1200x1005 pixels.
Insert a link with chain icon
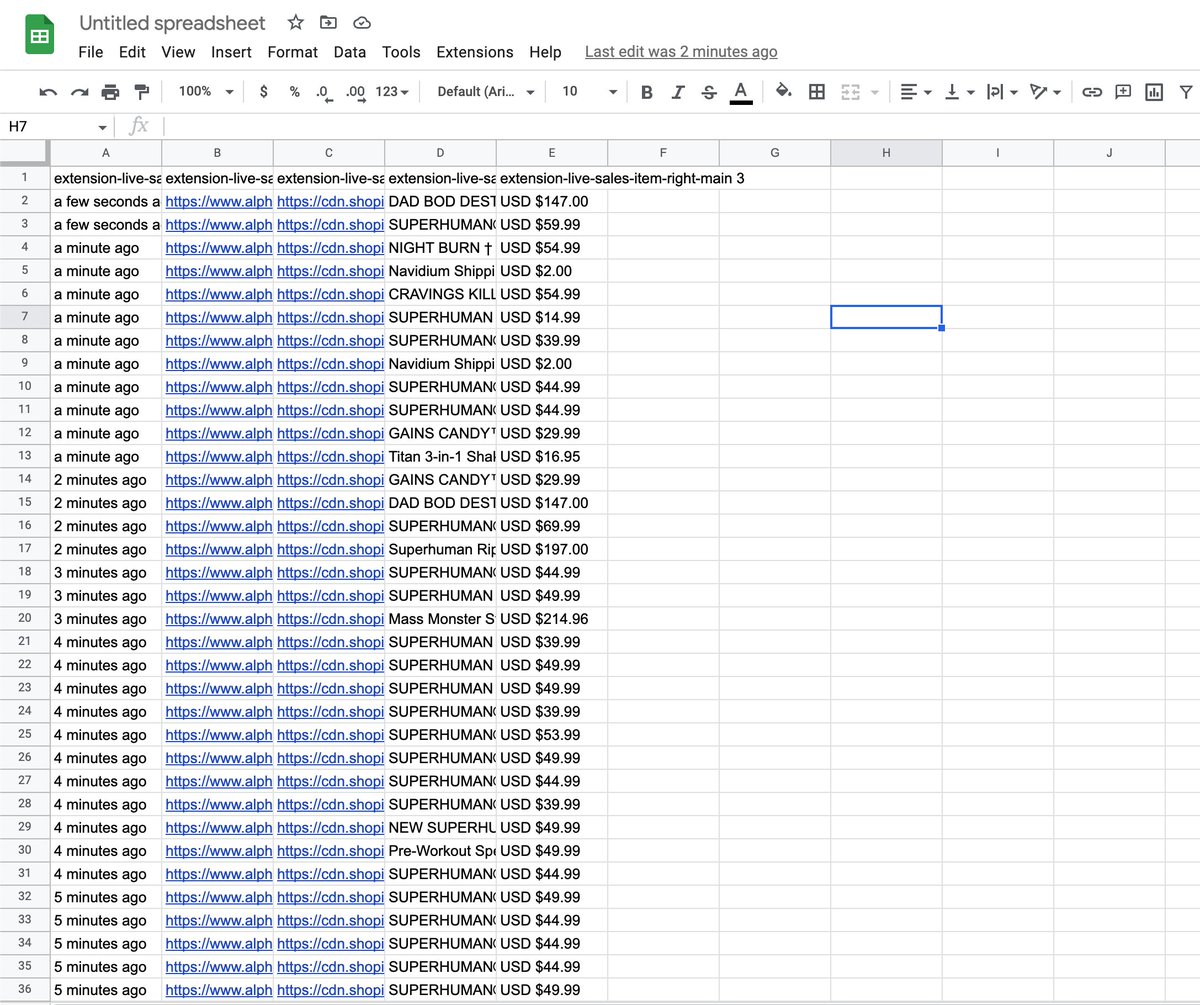(x=1092, y=92)
